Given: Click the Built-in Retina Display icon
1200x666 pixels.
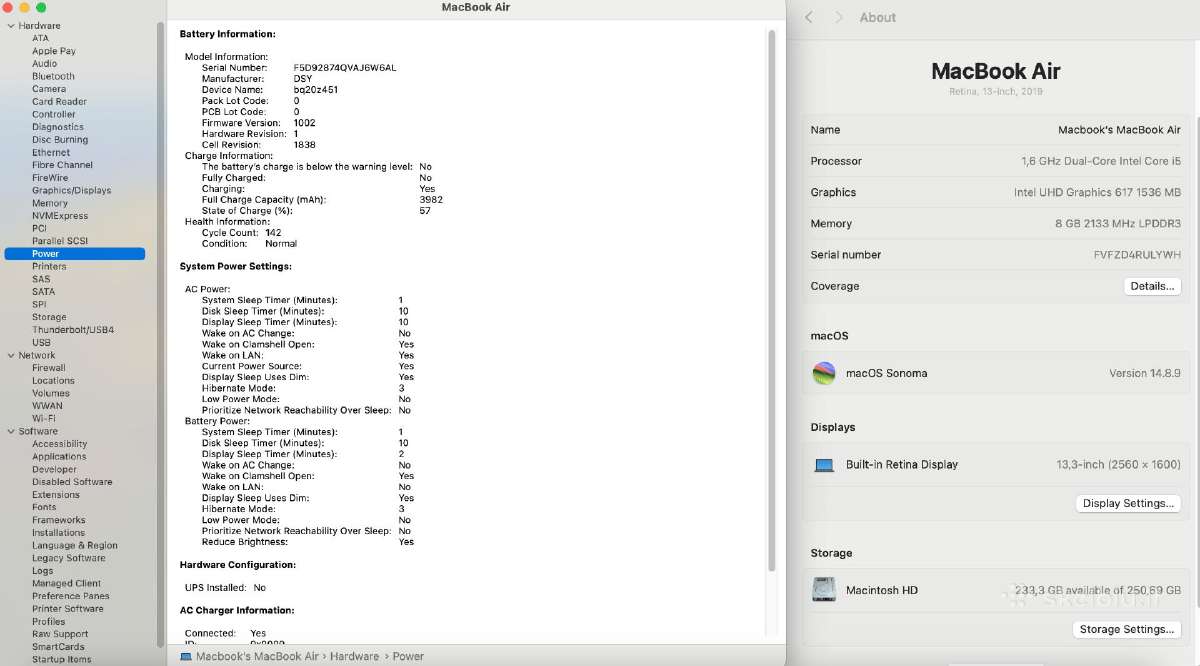Looking at the screenshot, I should 824,465.
